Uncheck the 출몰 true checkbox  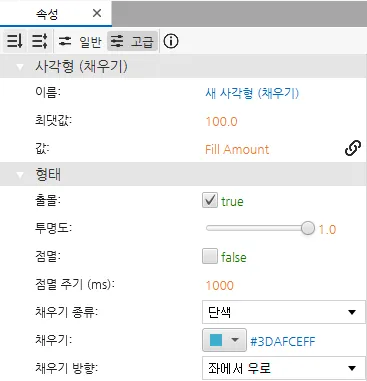[210, 200]
